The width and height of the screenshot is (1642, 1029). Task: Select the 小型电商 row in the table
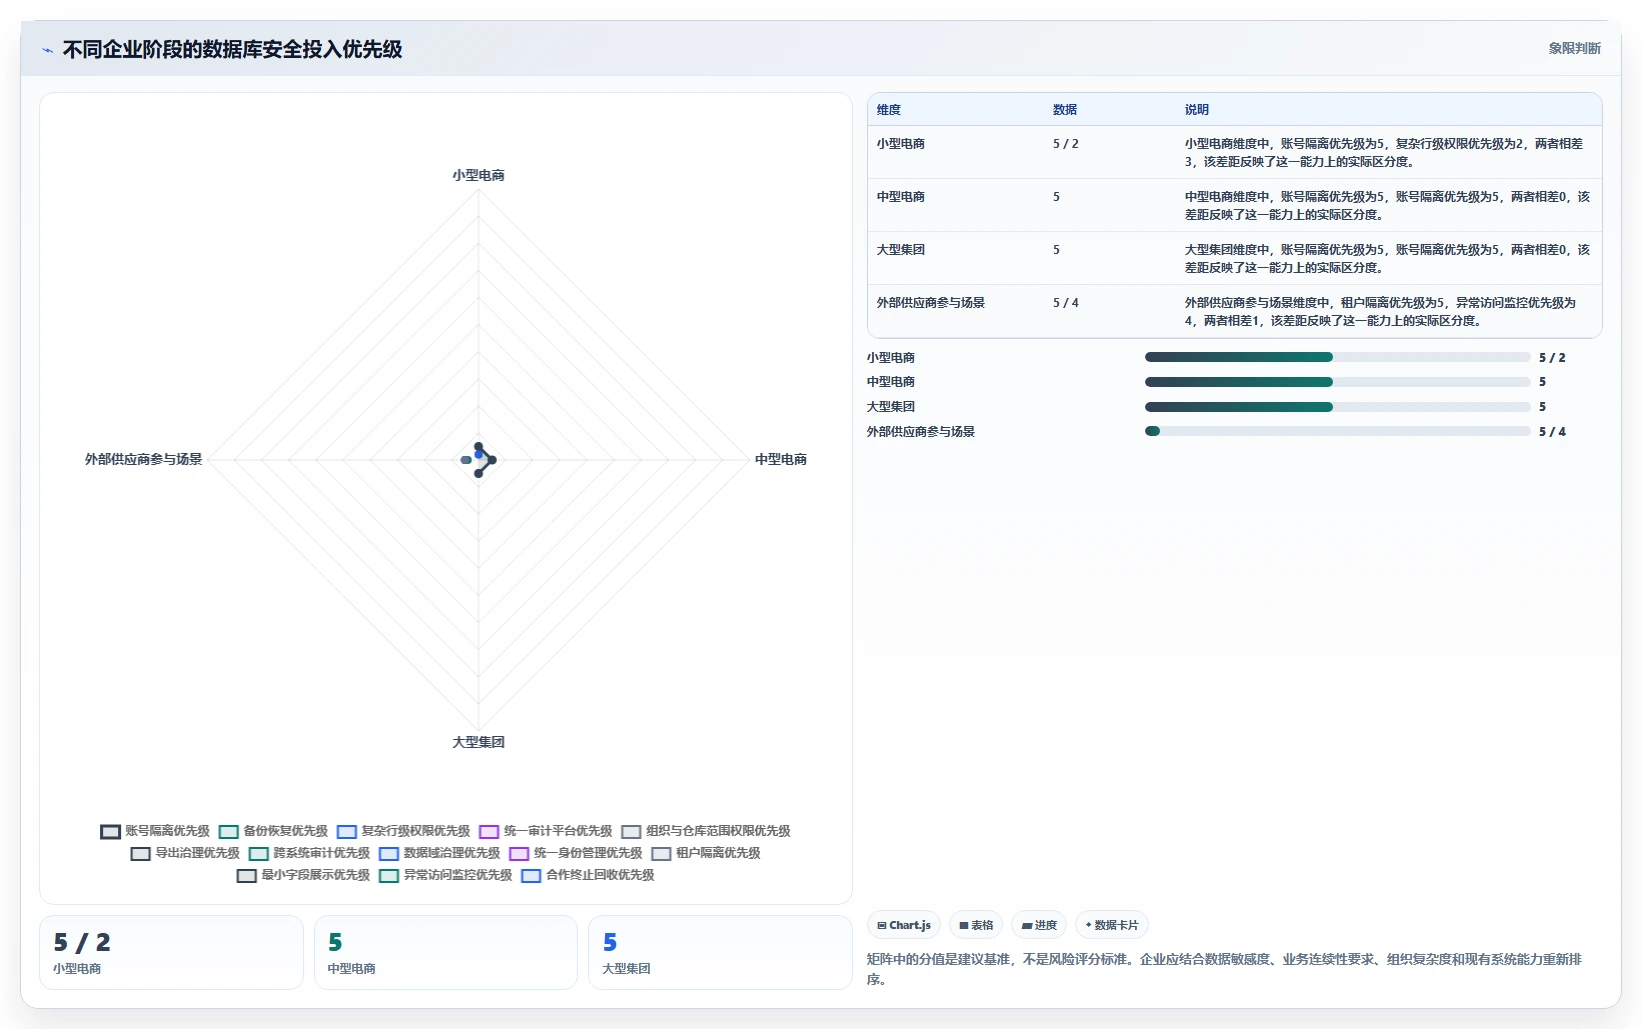coord(1234,152)
